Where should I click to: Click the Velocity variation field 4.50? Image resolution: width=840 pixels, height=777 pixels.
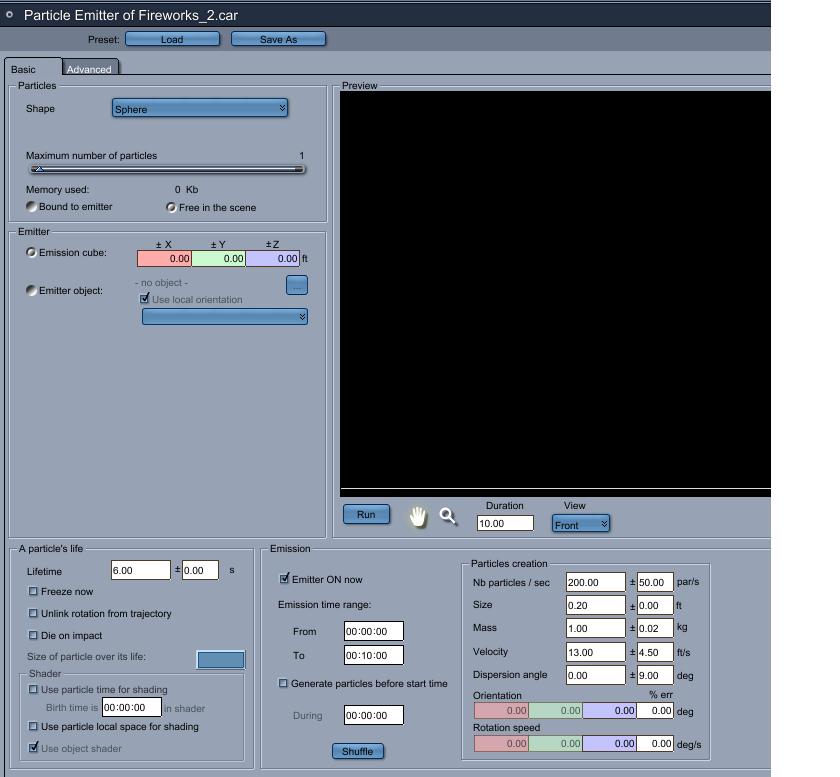[x=655, y=652]
